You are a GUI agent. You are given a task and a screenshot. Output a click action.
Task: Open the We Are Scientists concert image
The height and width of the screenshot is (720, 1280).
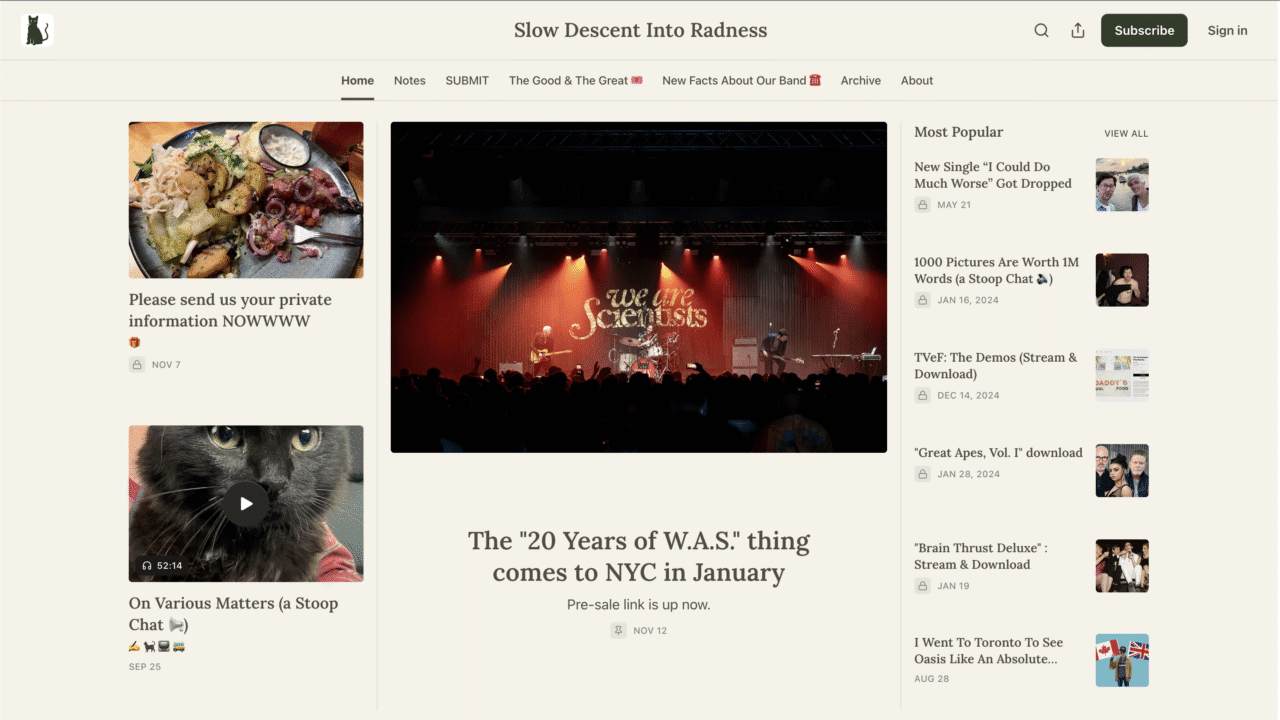tap(639, 287)
